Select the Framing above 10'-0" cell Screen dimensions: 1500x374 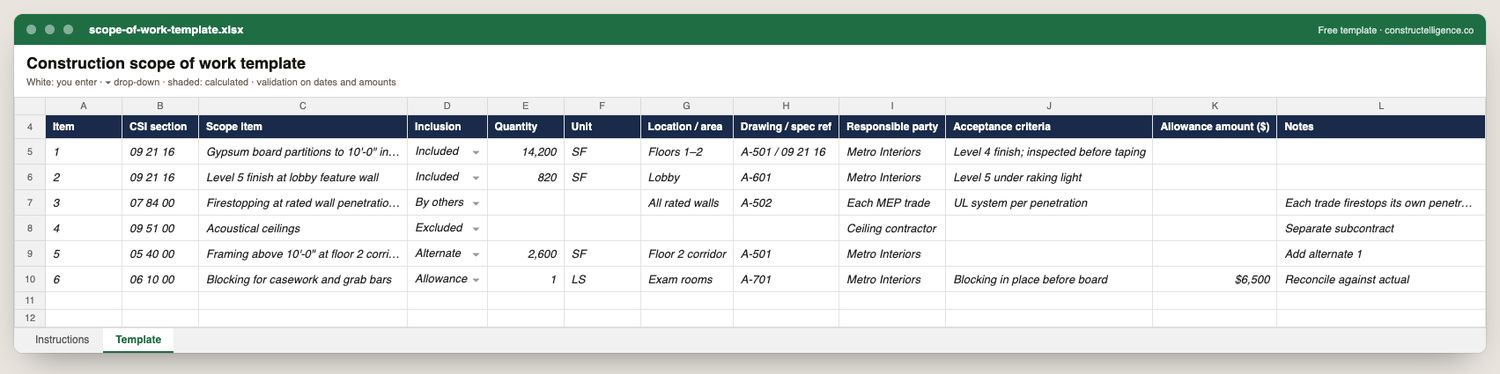click(303, 254)
